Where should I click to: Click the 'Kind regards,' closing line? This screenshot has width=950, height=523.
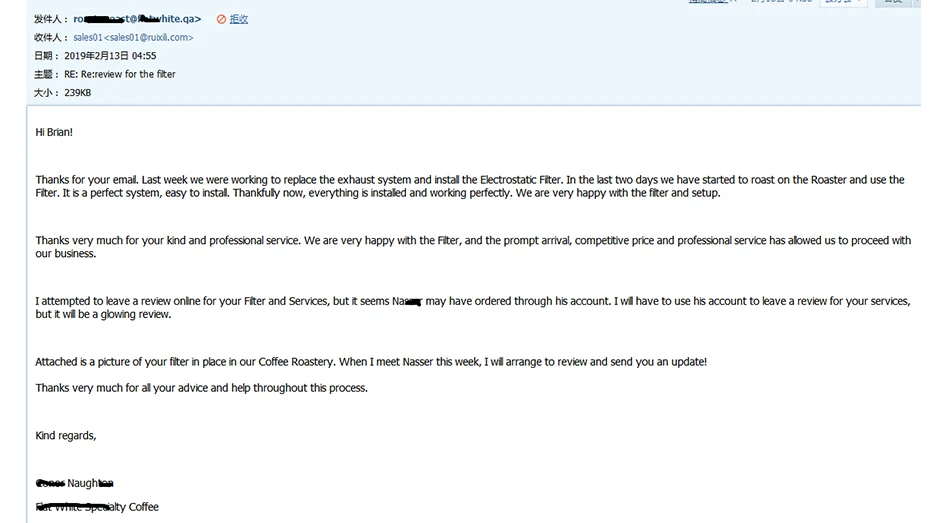[x=65, y=436]
